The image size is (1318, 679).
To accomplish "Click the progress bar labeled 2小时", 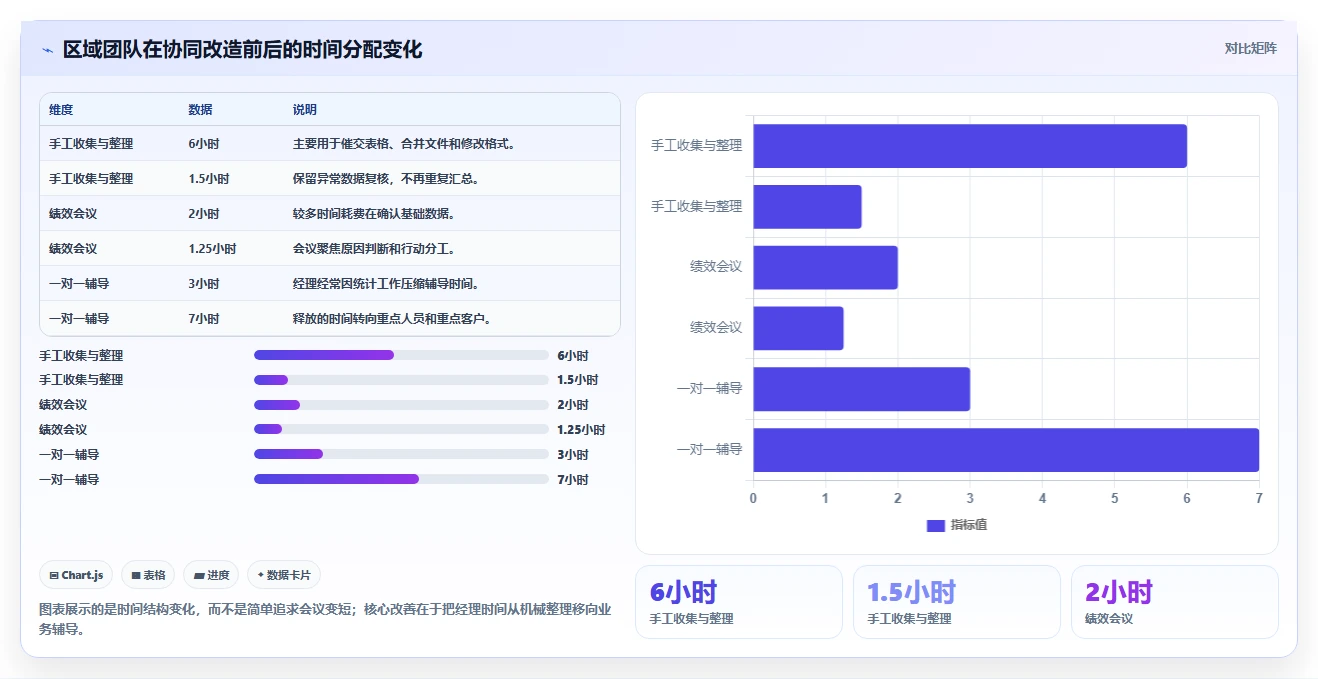I will [401, 405].
